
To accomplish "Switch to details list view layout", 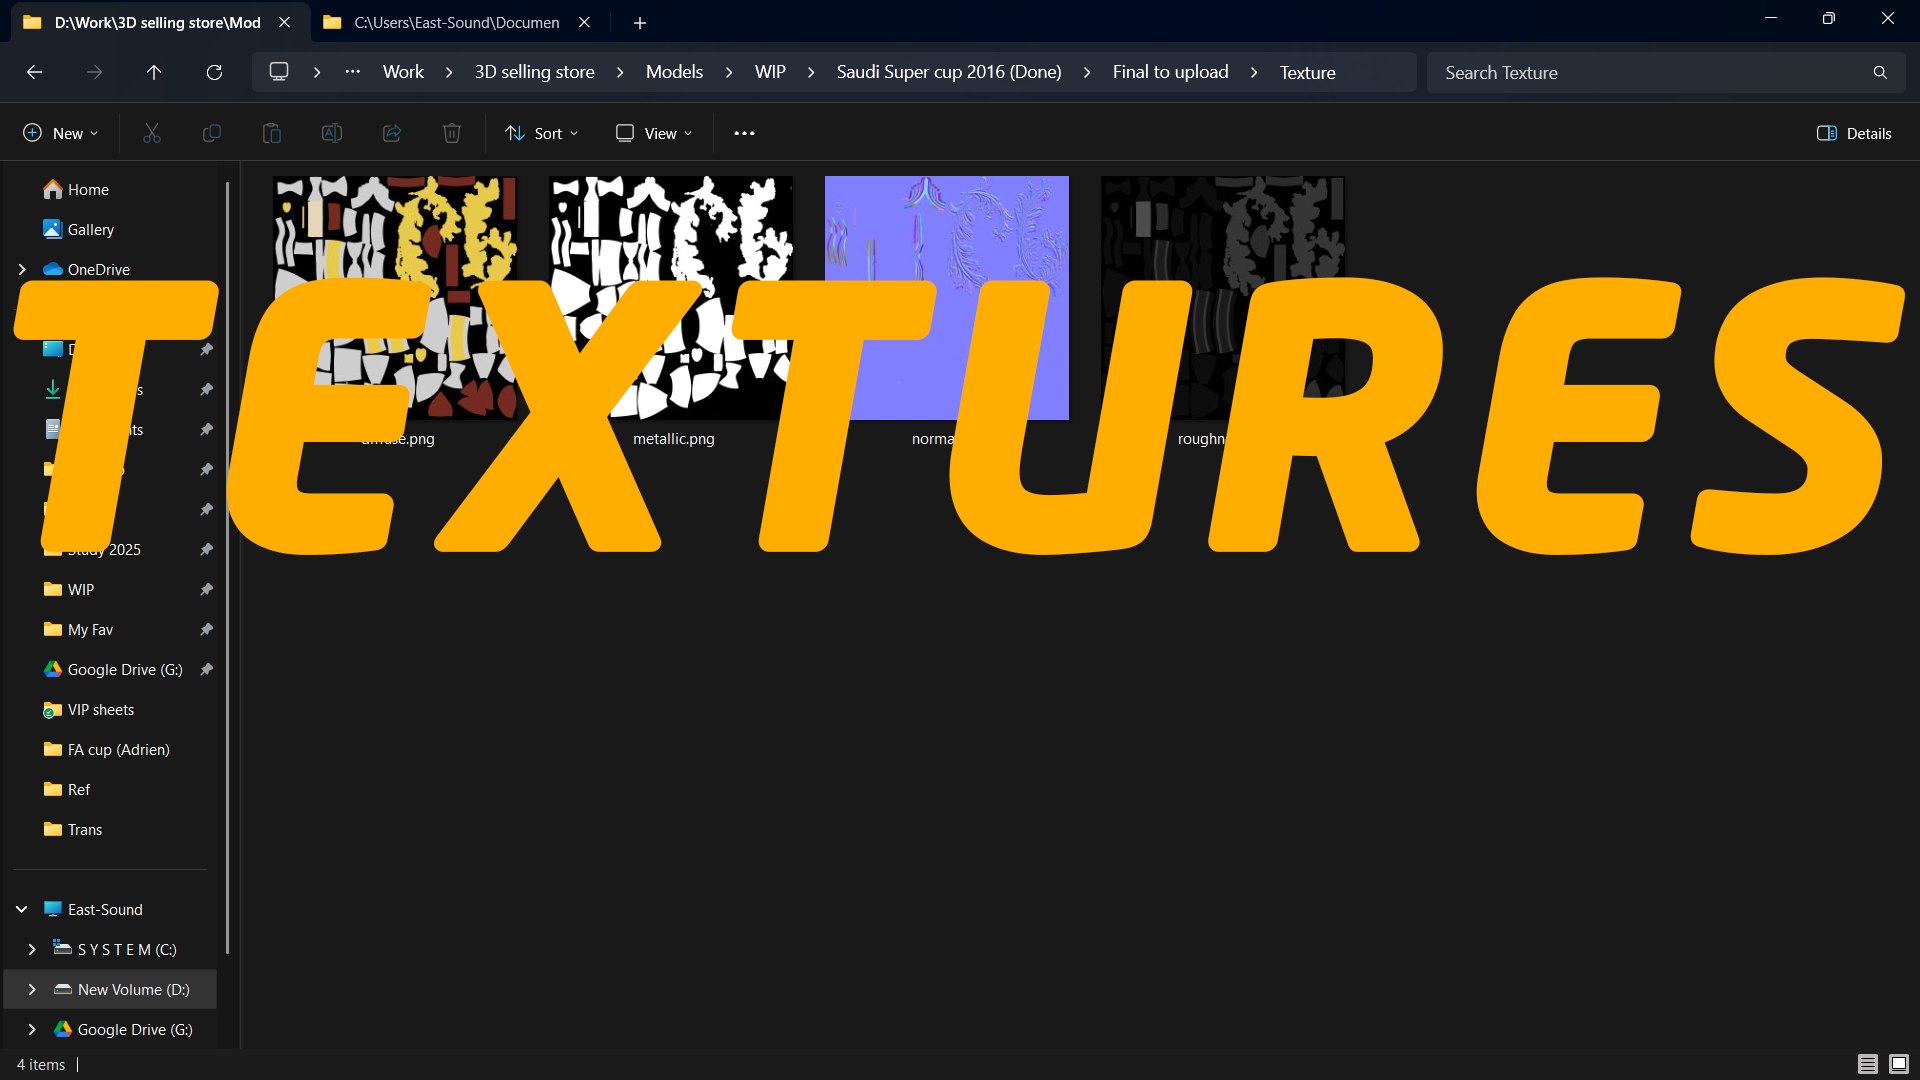I will (x=1867, y=1064).
